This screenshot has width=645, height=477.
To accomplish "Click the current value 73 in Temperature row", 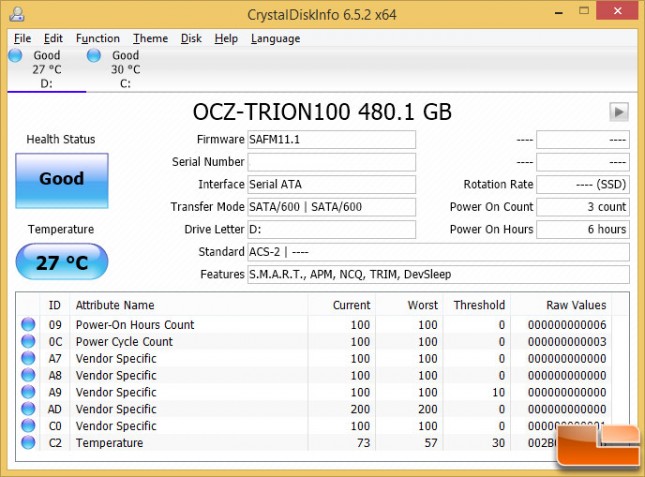I will coord(364,443).
